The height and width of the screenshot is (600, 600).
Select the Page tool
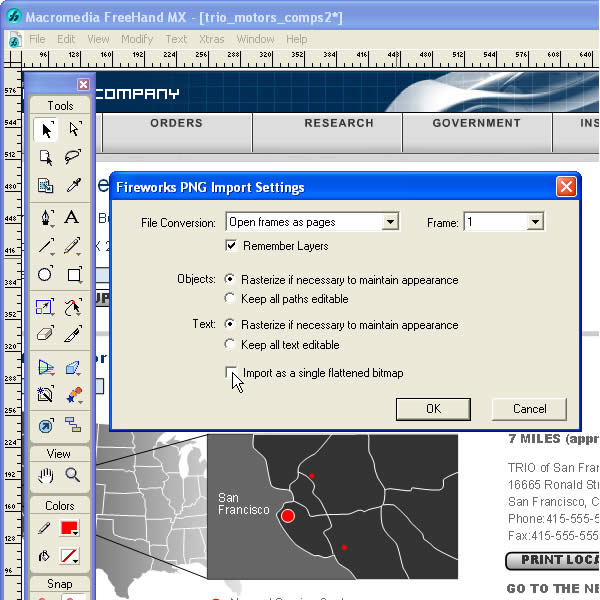click(x=46, y=157)
